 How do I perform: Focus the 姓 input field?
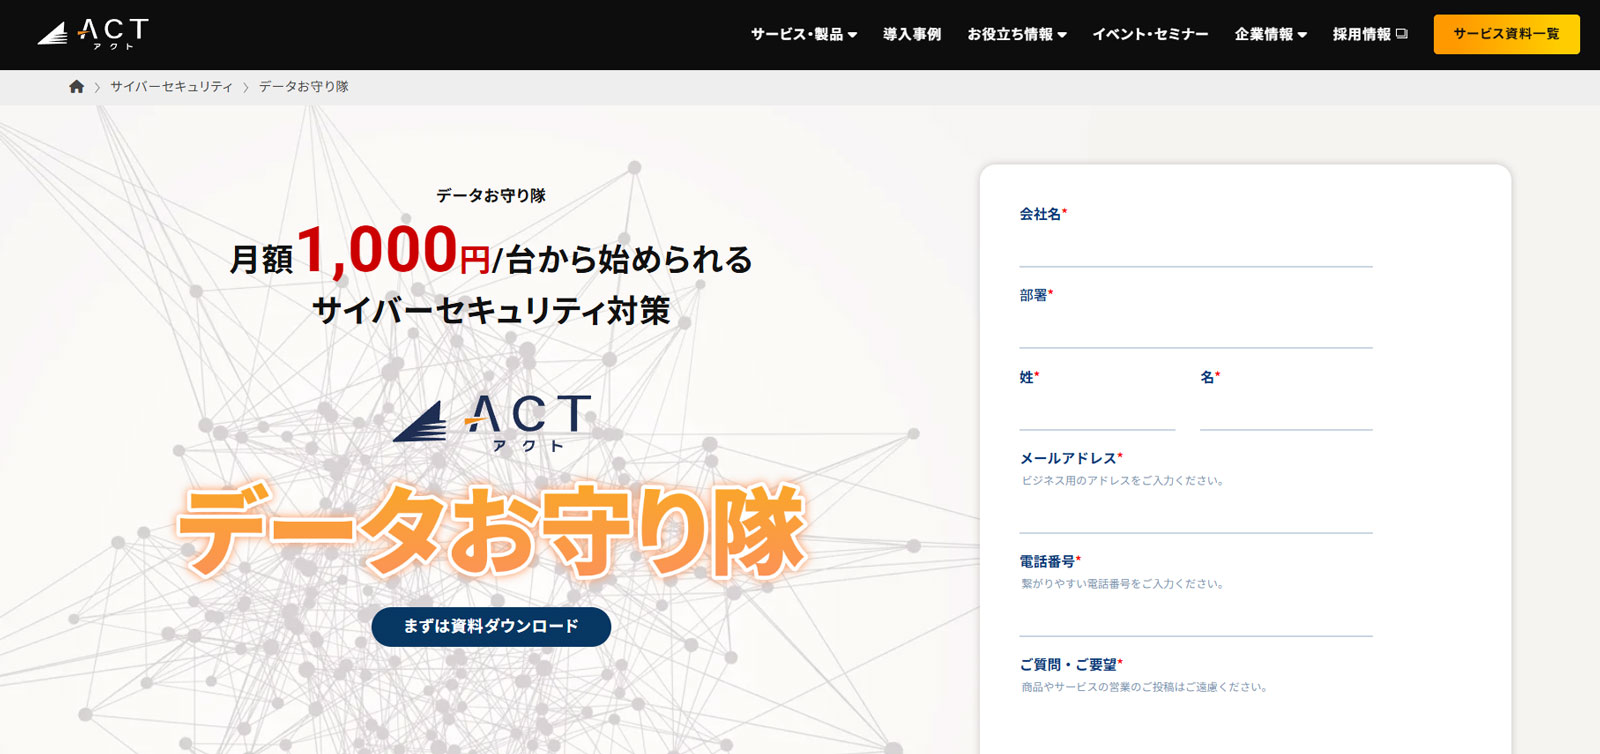[1097, 412]
